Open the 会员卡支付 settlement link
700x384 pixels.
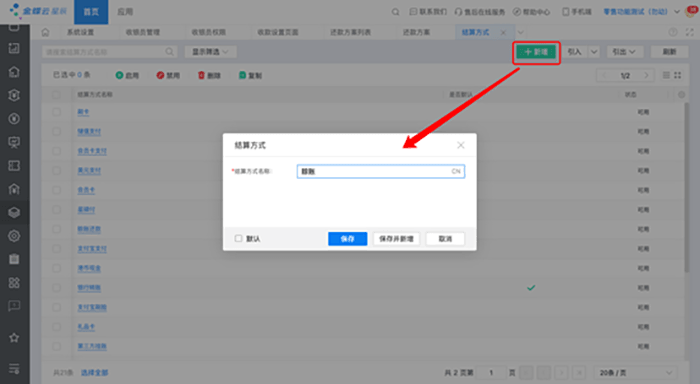point(92,151)
